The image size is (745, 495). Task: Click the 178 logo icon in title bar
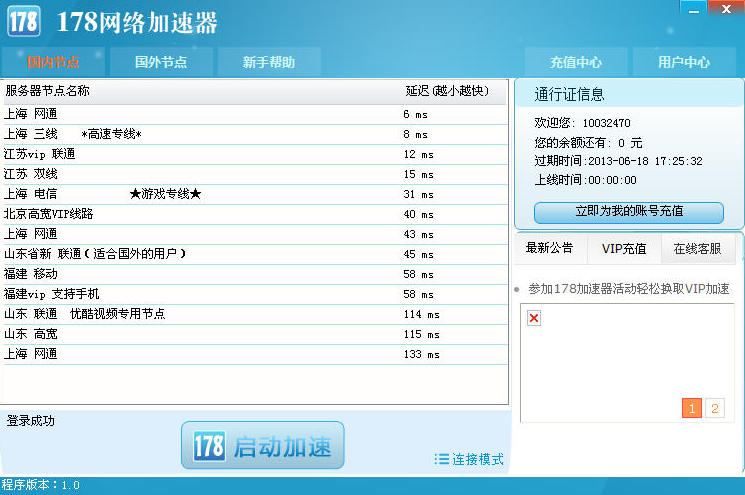24,21
